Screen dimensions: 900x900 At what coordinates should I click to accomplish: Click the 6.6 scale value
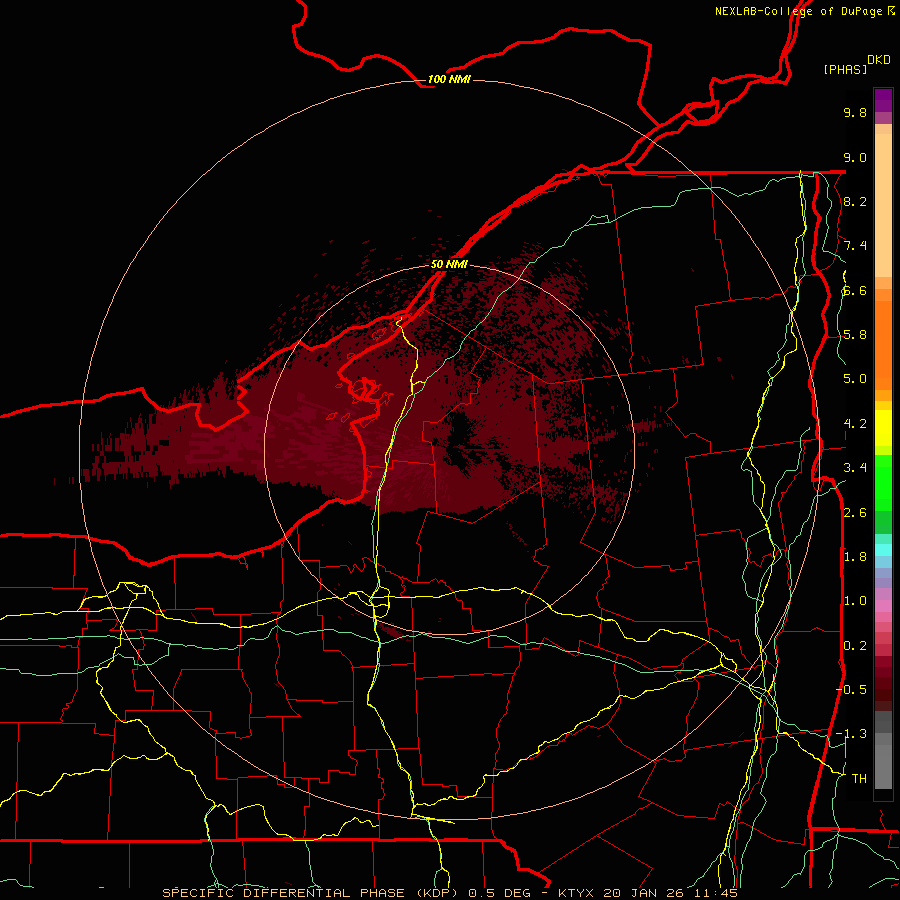[855, 290]
